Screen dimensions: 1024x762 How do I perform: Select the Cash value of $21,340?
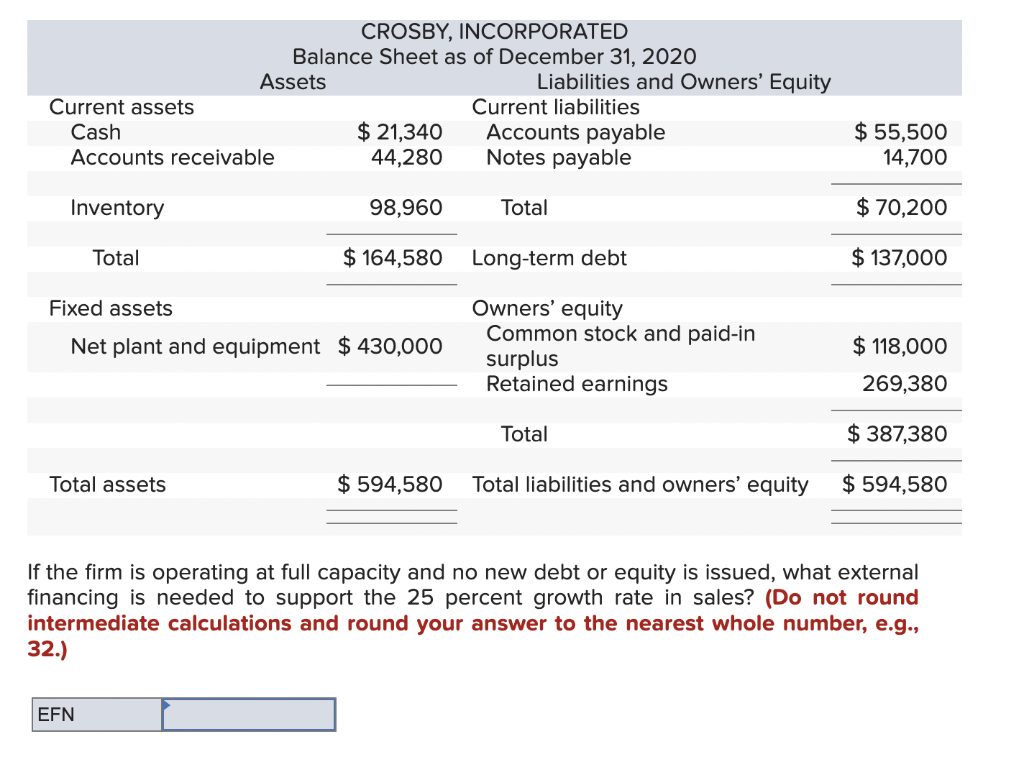click(x=400, y=132)
